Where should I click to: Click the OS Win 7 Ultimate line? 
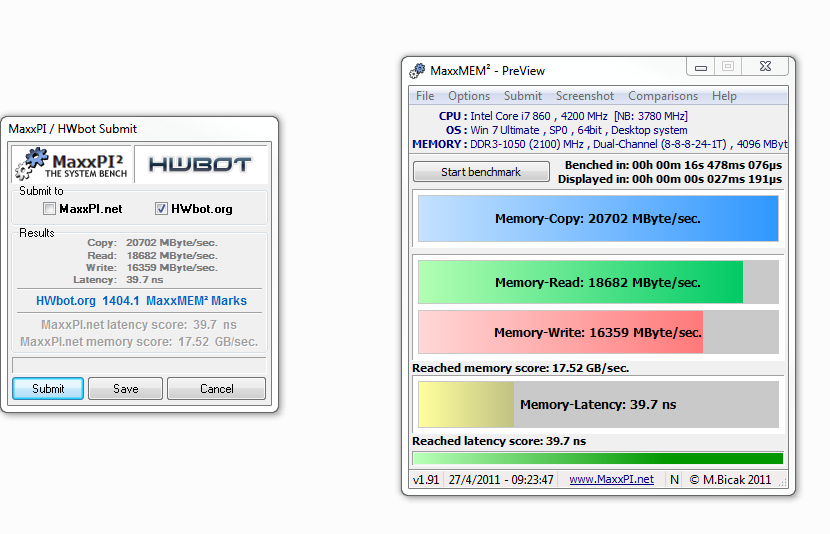point(566,130)
